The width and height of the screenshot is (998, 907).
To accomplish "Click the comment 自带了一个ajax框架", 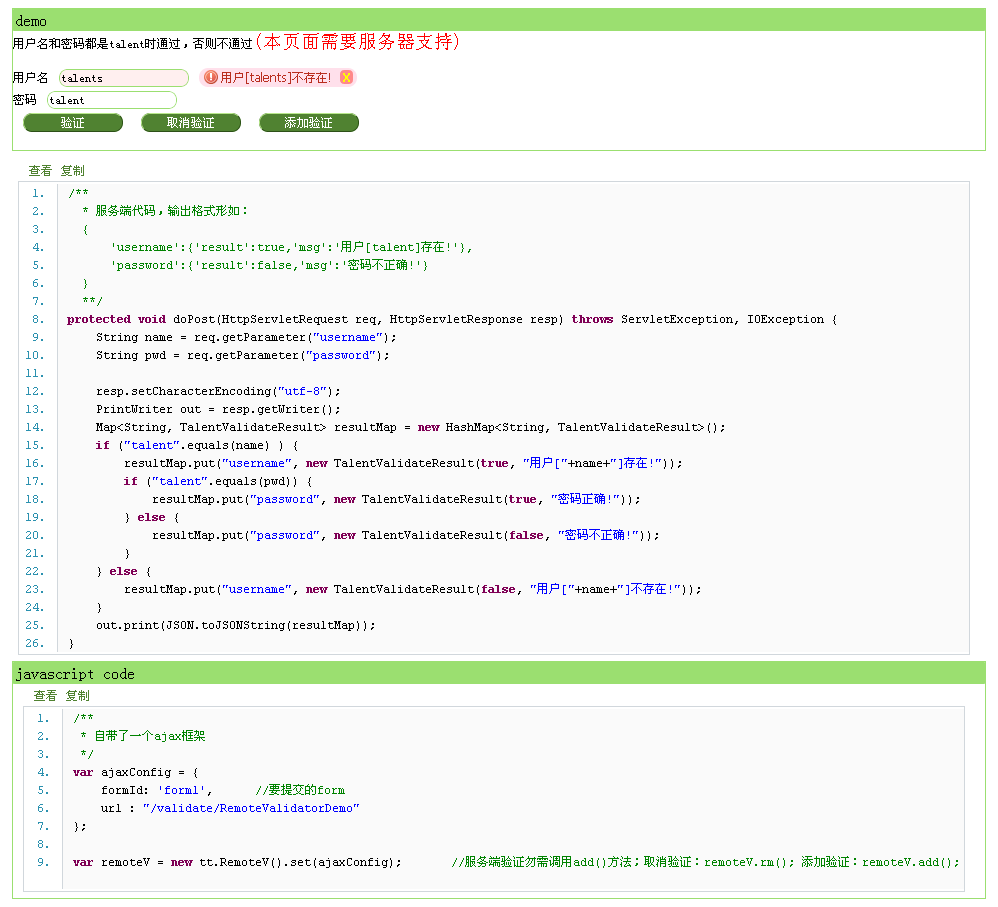I will coord(143,736).
